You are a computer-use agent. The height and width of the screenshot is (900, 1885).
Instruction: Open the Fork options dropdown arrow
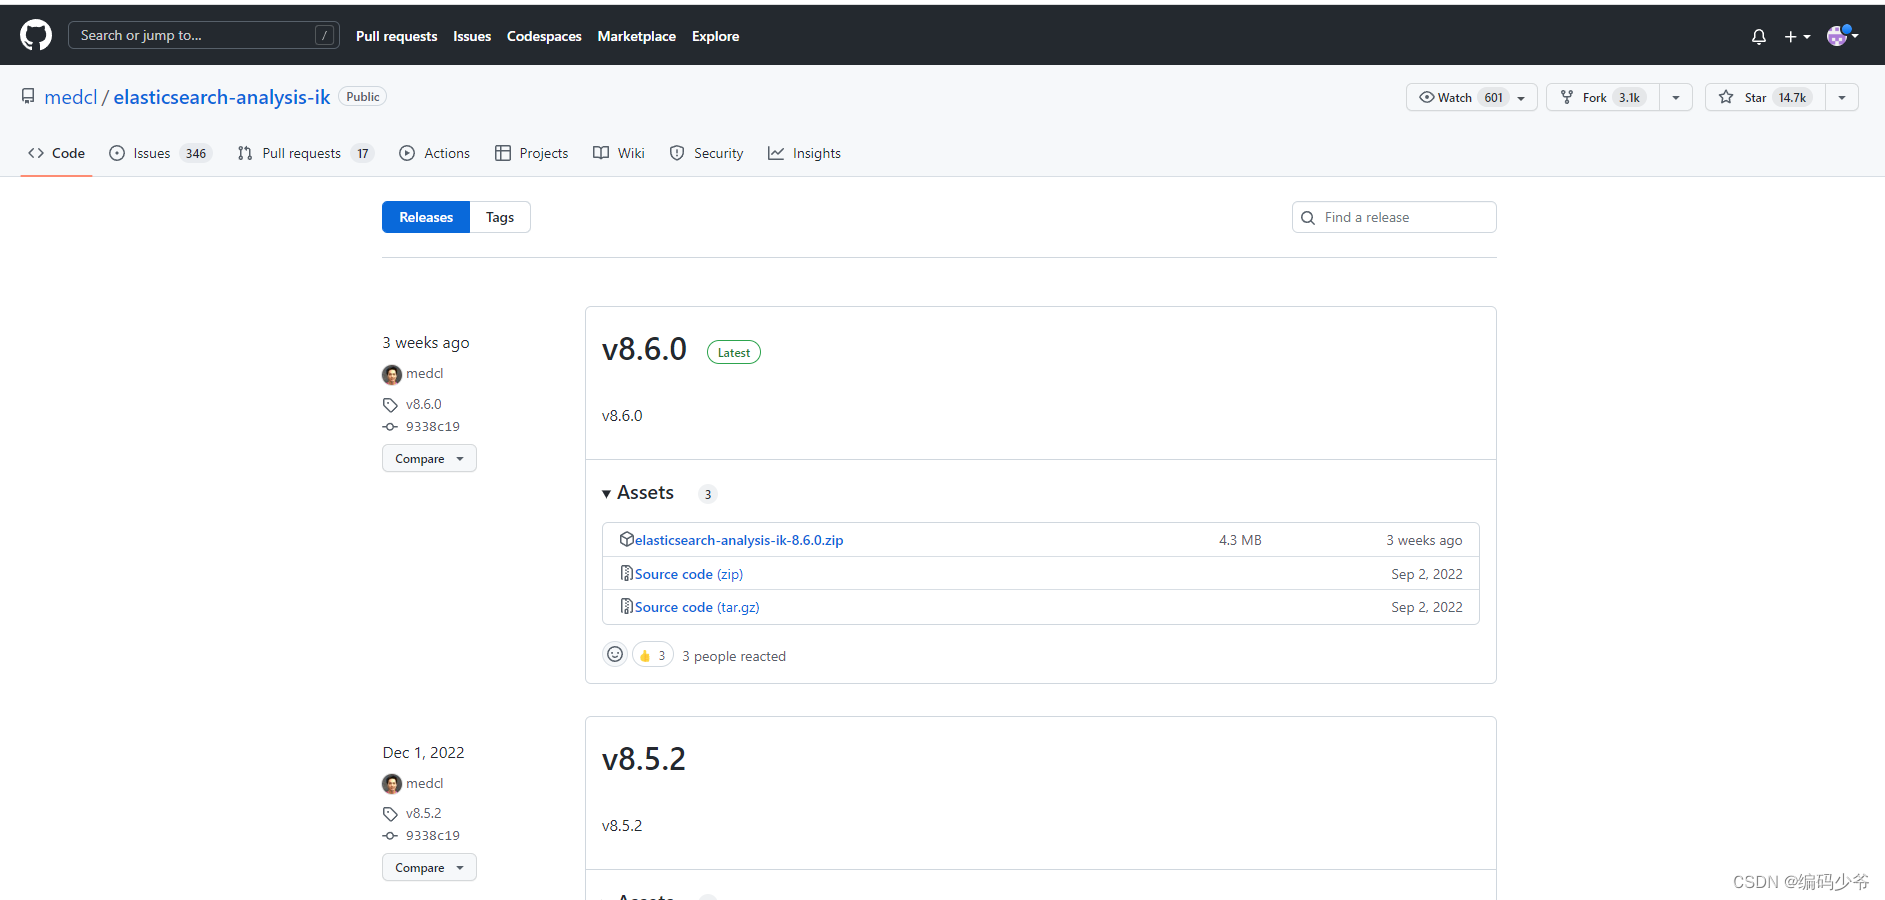[x=1676, y=97]
